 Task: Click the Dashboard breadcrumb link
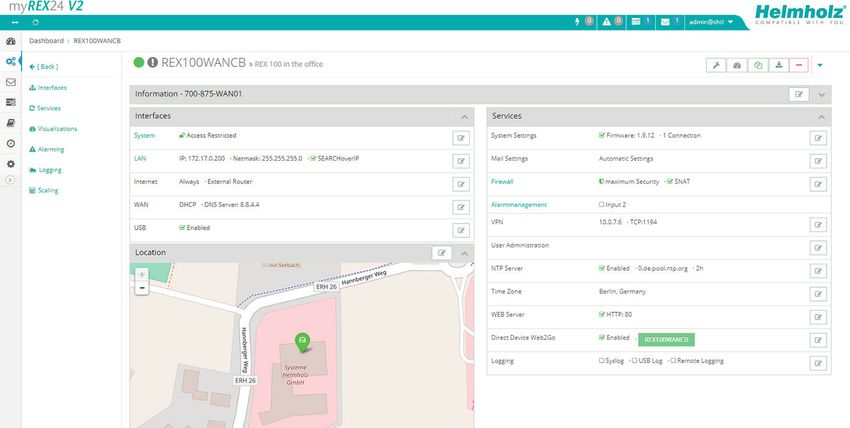coord(46,41)
